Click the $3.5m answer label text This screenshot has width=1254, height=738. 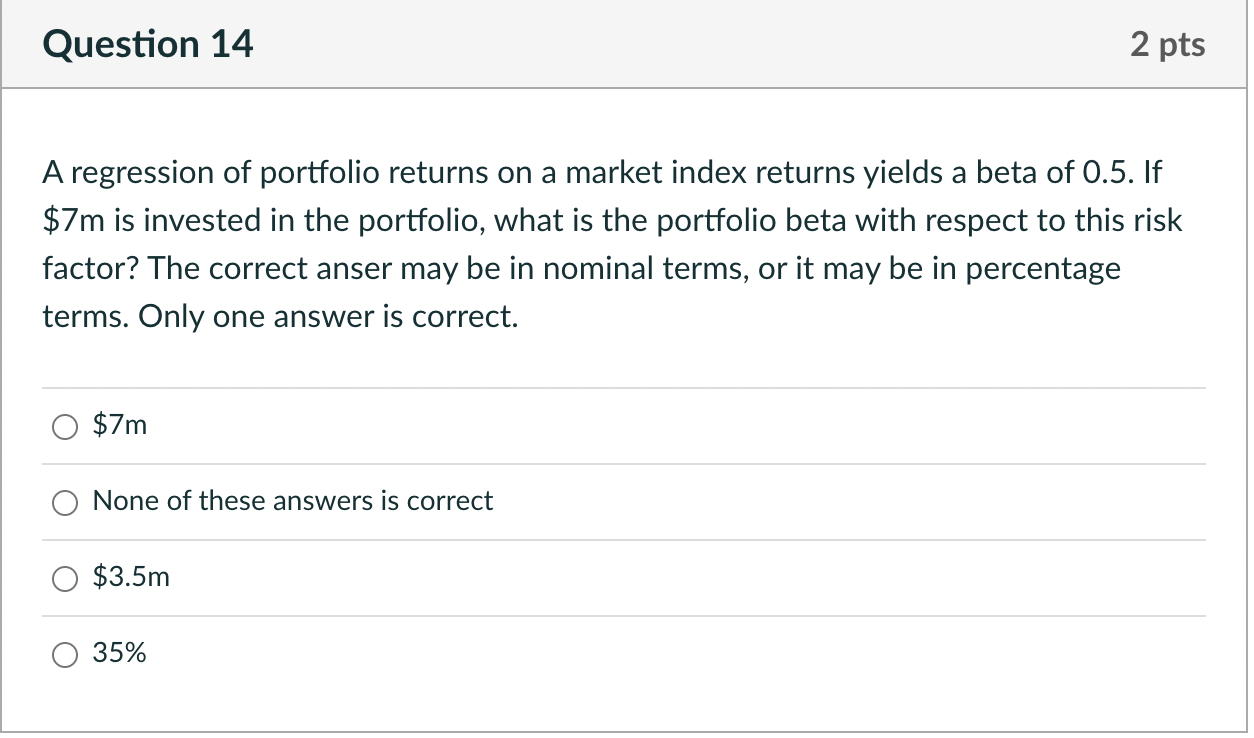(x=131, y=577)
